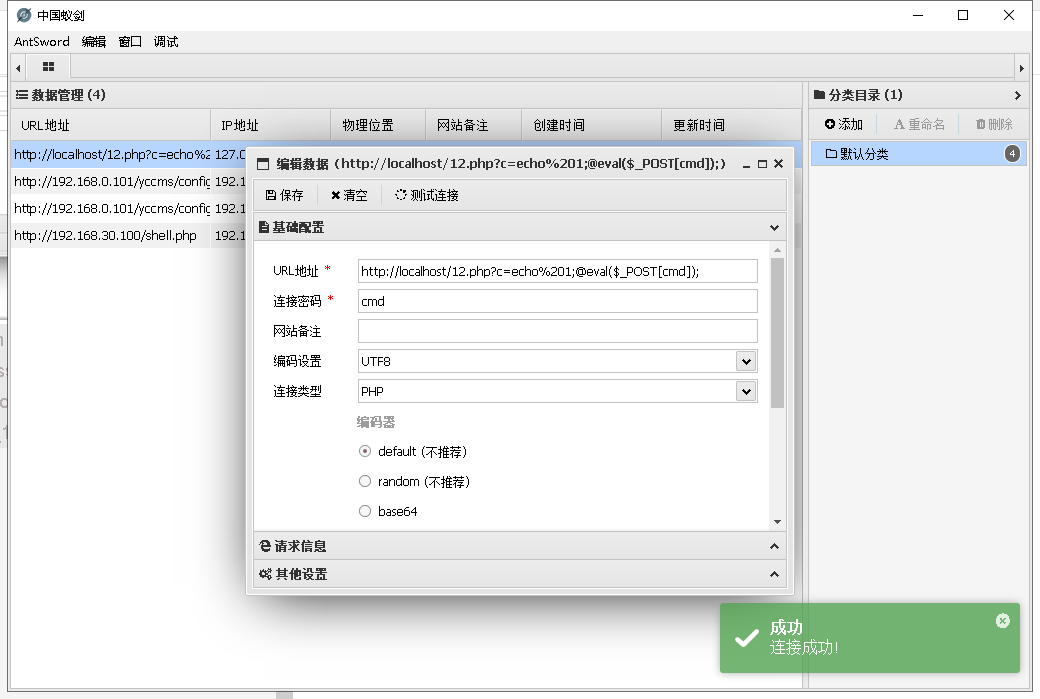Click the 连接密码 field containing cmd
The height and width of the screenshot is (699, 1040).
[x=557, y=301]
